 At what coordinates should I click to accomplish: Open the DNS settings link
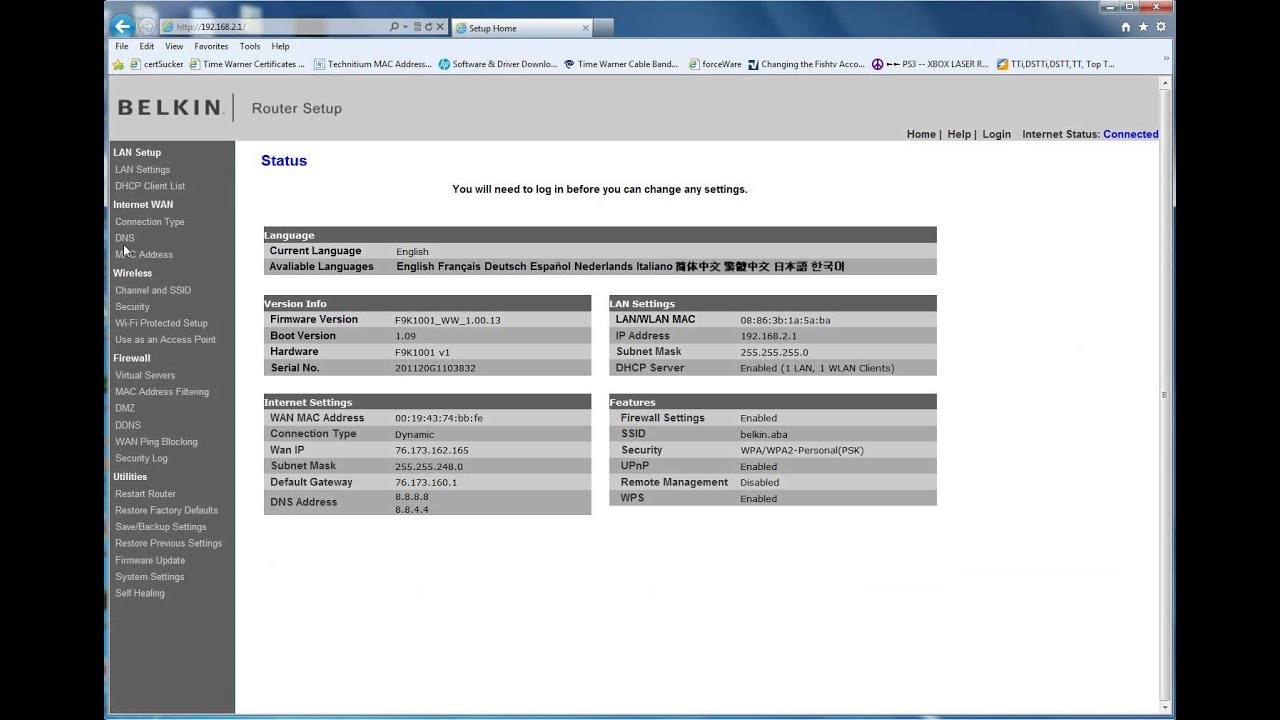coord(124,238)
